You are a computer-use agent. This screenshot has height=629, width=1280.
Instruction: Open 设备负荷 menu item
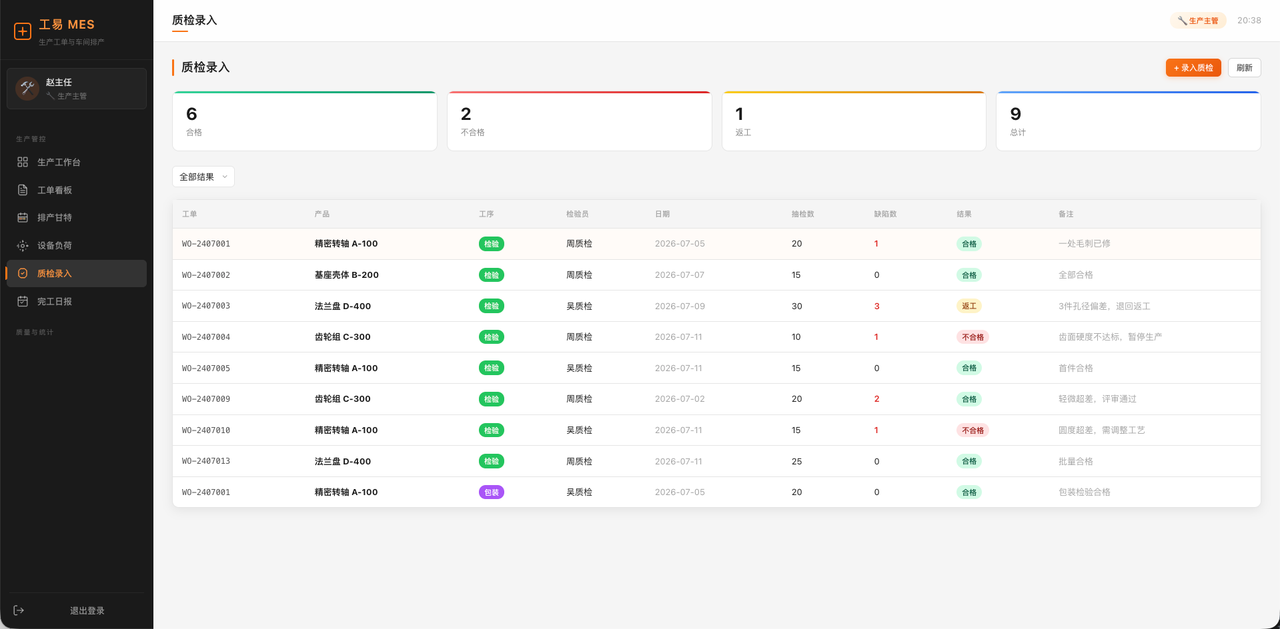[76, 245]
